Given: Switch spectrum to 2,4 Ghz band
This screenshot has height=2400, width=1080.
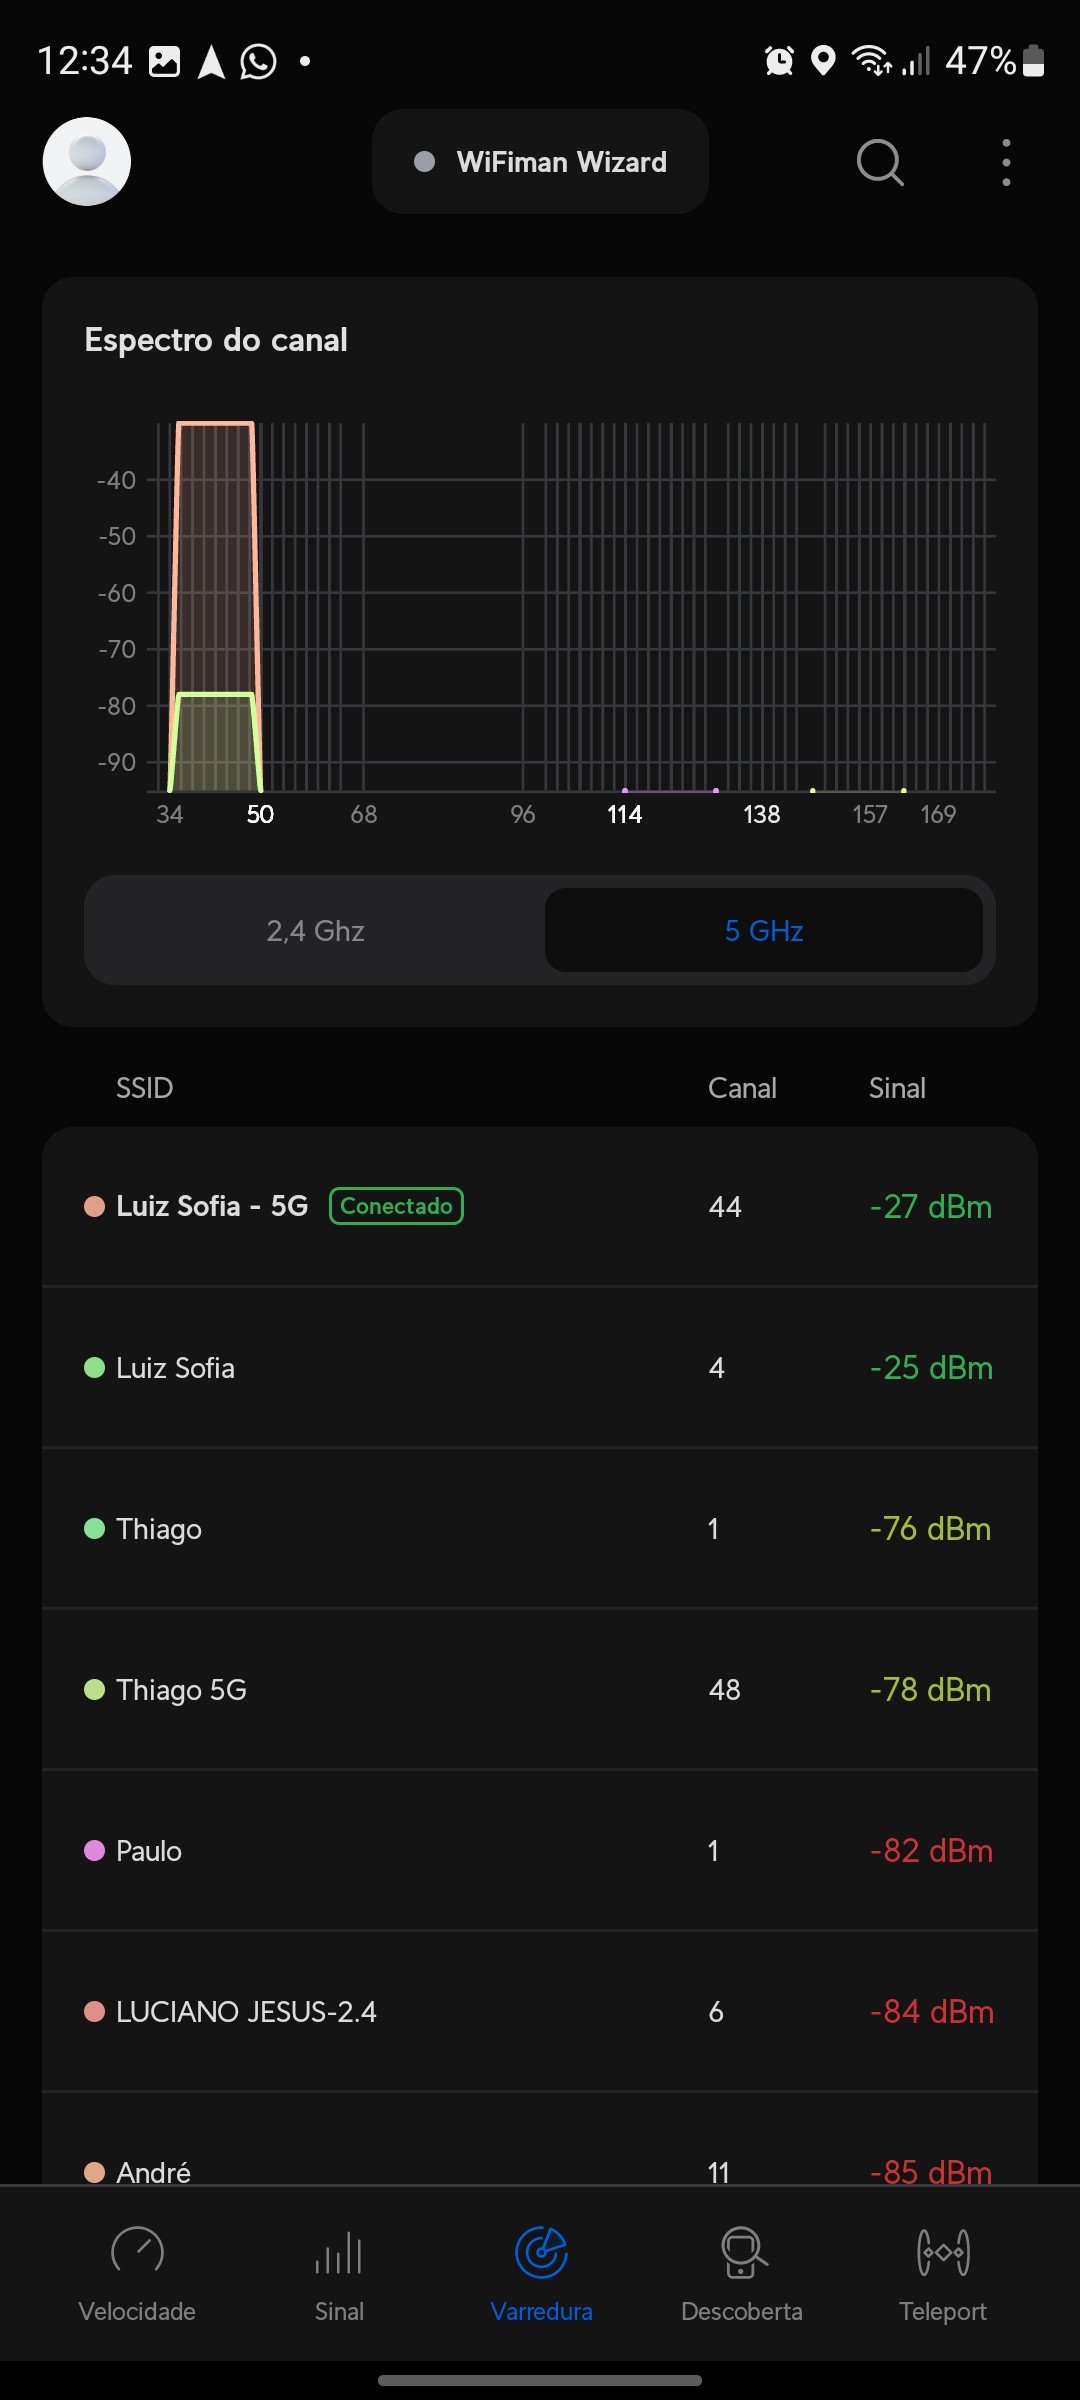Looking at the screenshot, I should 315,931.
